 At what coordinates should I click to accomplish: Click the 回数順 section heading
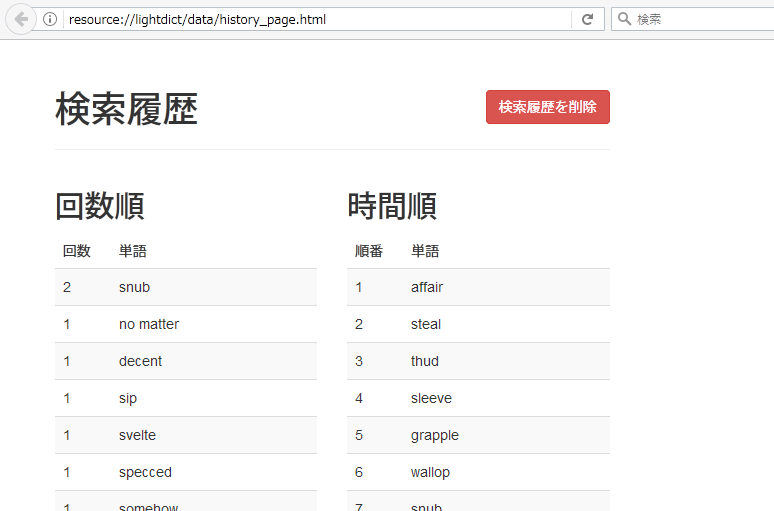(x=100, y=206)
